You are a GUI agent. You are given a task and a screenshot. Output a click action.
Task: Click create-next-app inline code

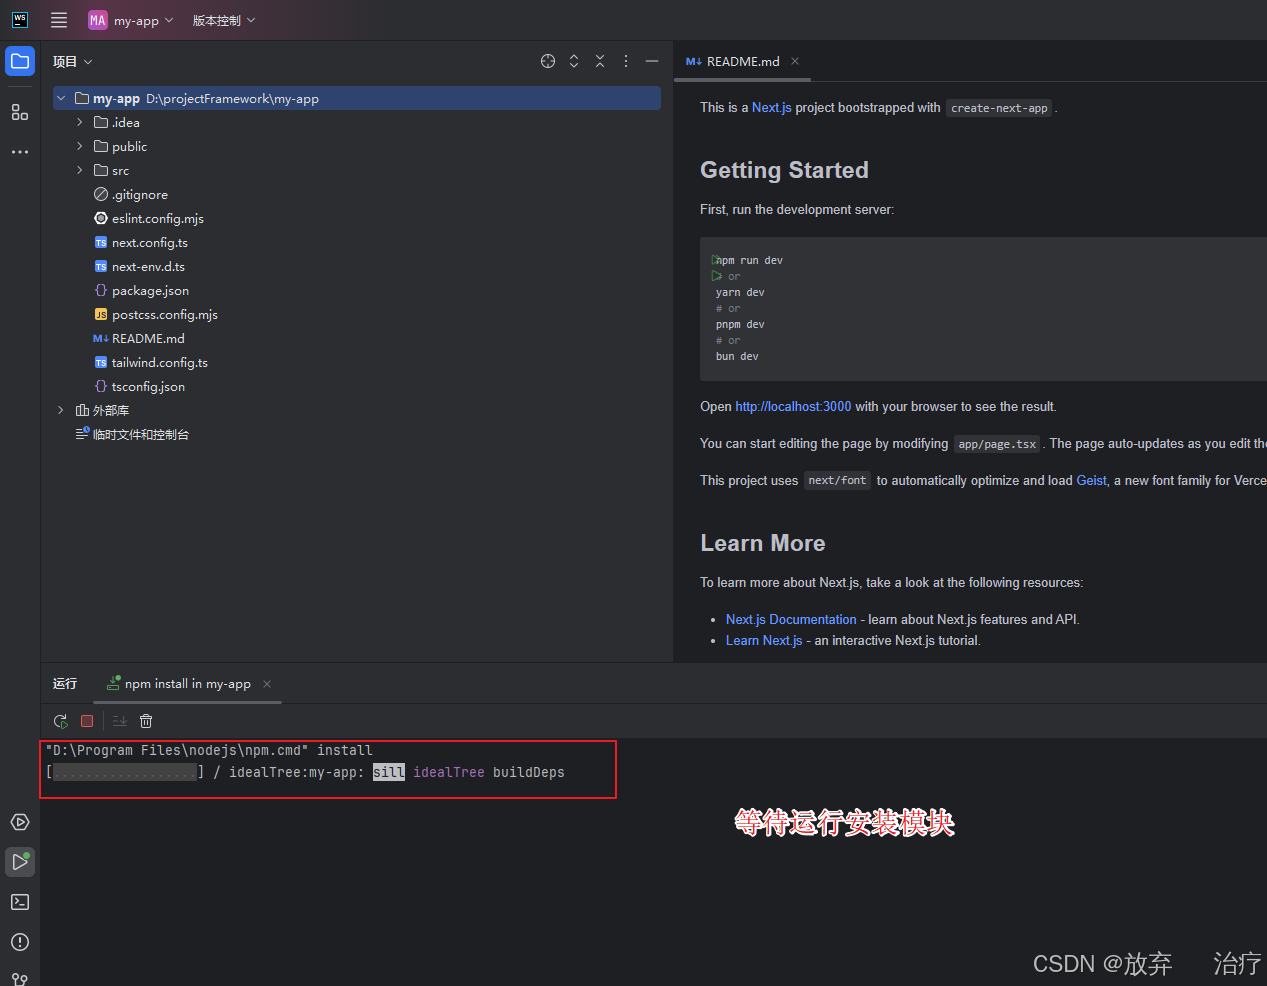tap(999, 108)
